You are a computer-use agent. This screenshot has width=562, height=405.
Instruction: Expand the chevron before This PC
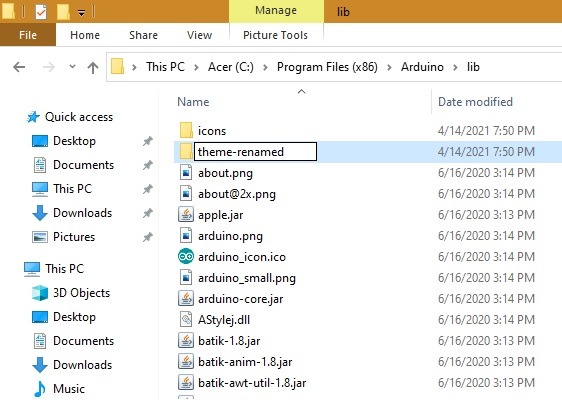click(134, 67)
